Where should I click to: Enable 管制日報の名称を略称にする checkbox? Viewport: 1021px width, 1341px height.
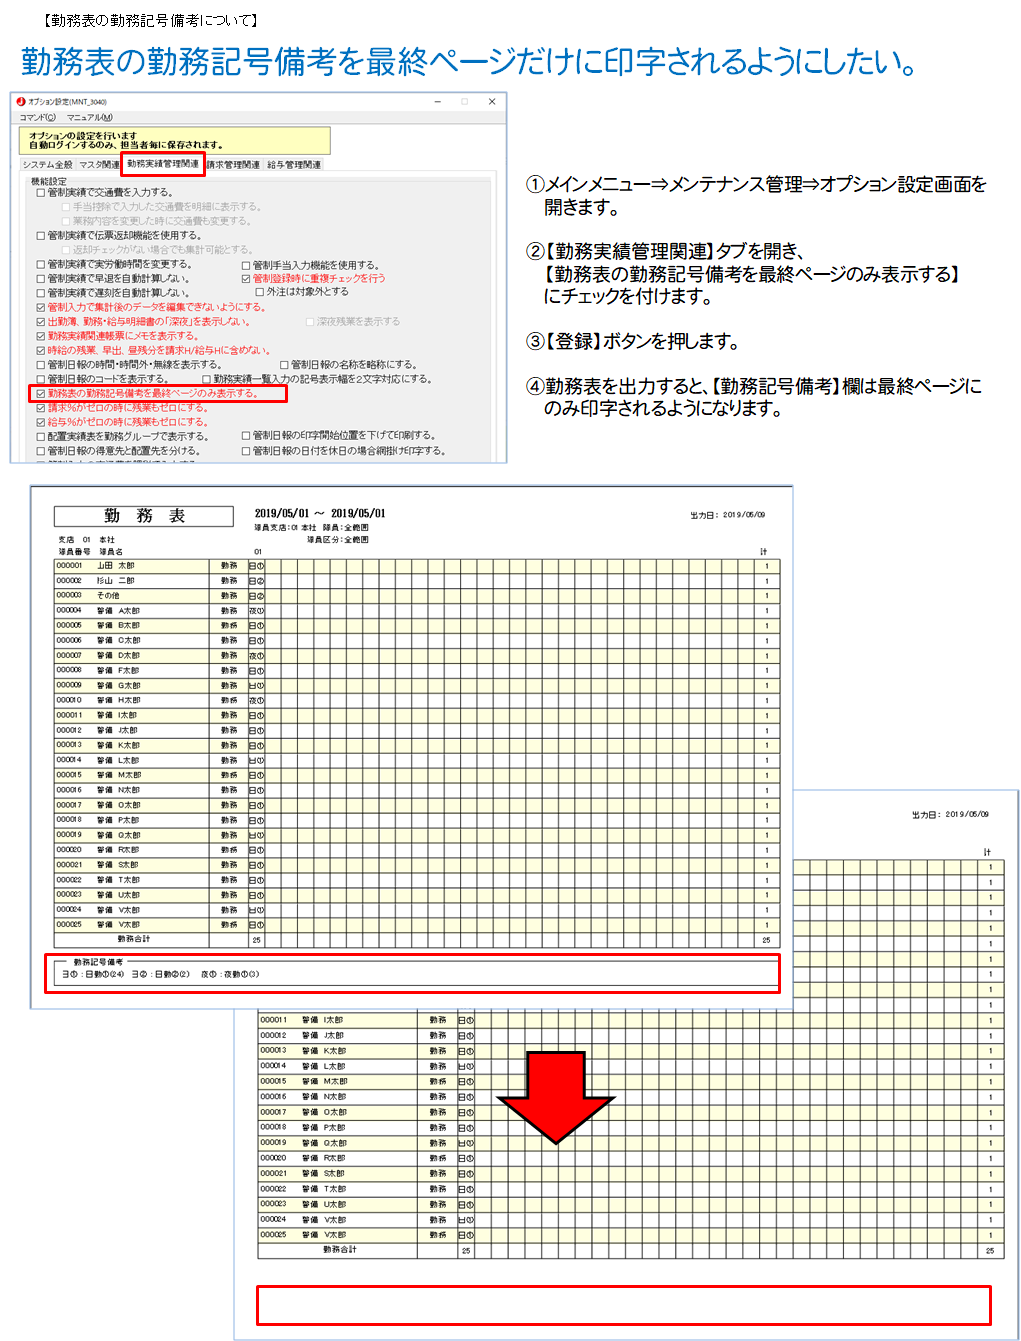click(284, 365)
